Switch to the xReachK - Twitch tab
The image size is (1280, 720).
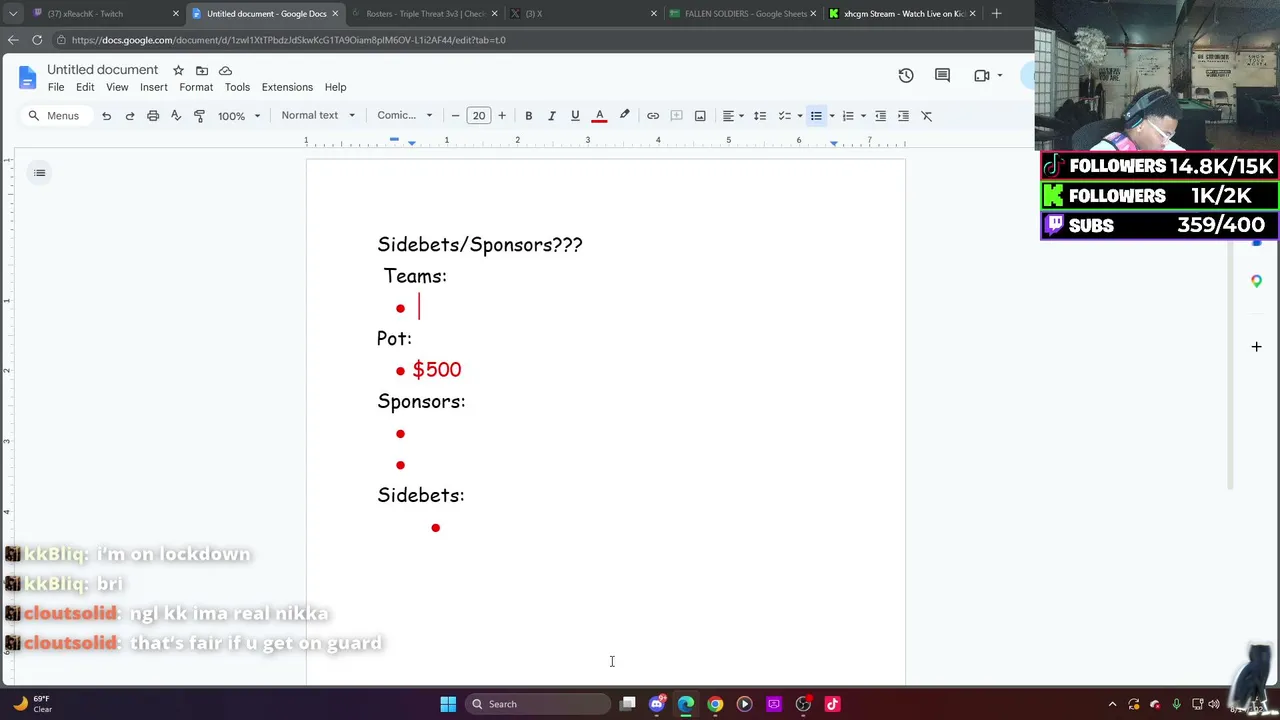[104, 14]
